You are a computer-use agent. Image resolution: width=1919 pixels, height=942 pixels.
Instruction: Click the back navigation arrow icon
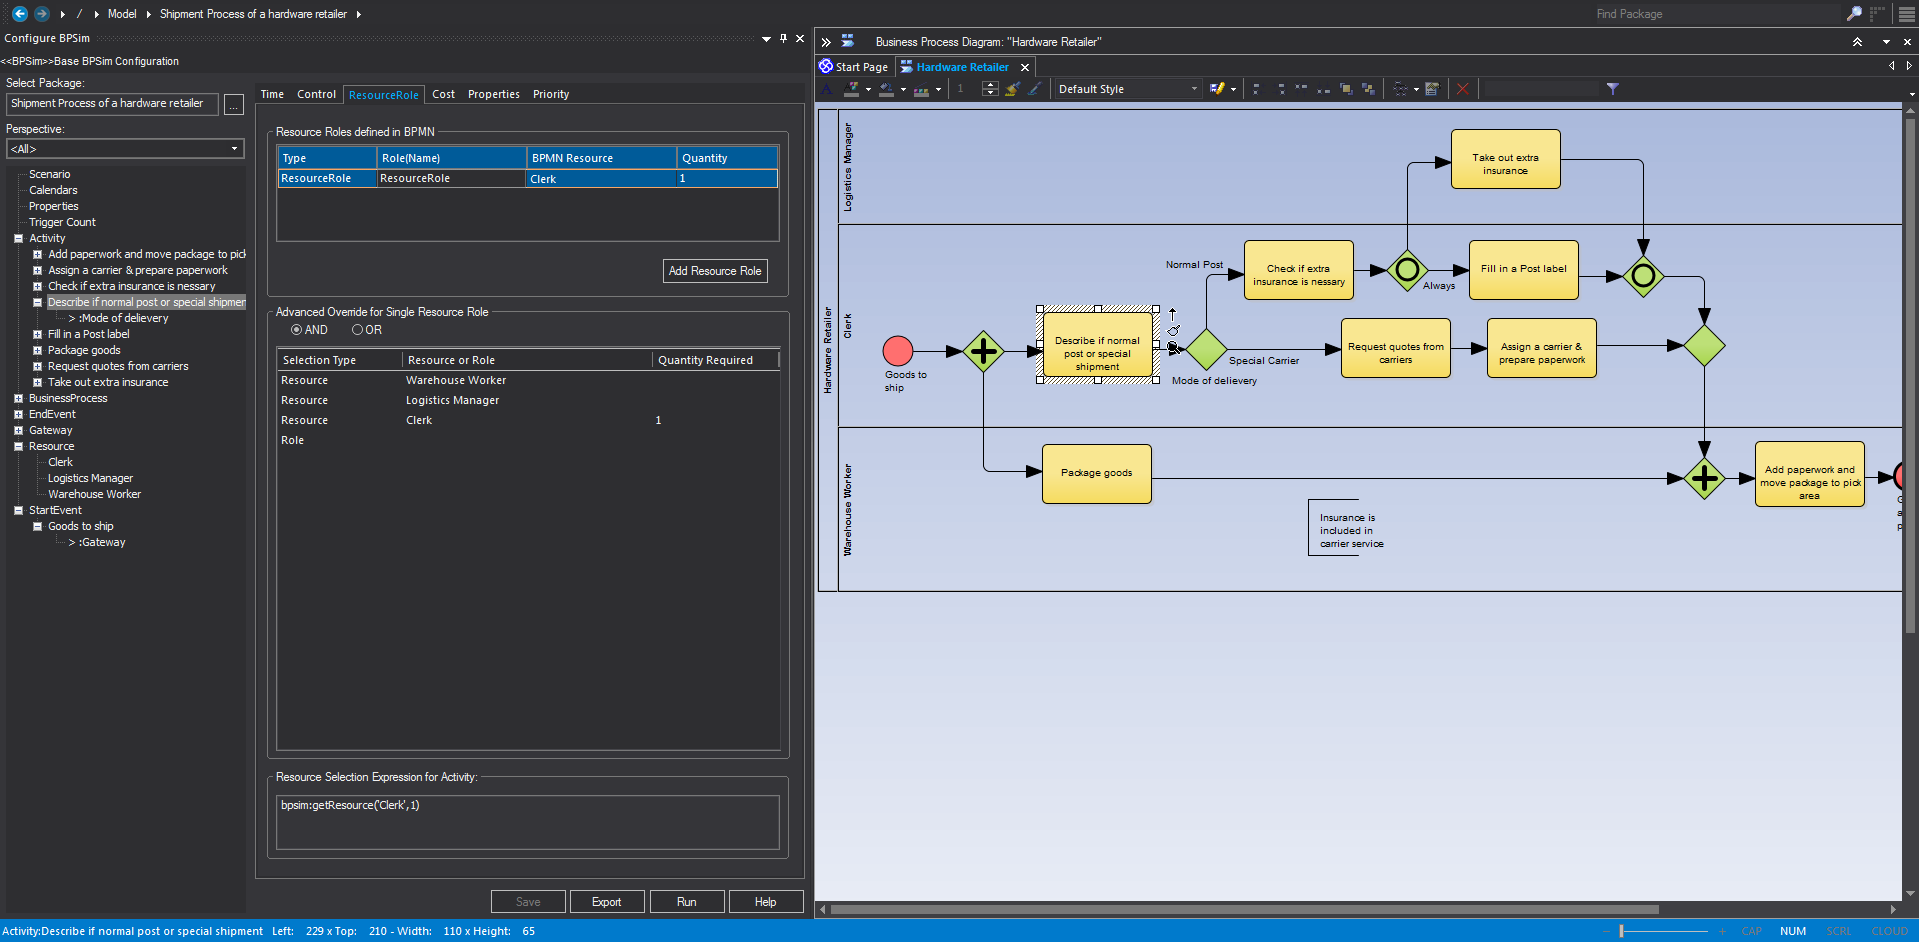pyautogui.click(x=19, y=14)
